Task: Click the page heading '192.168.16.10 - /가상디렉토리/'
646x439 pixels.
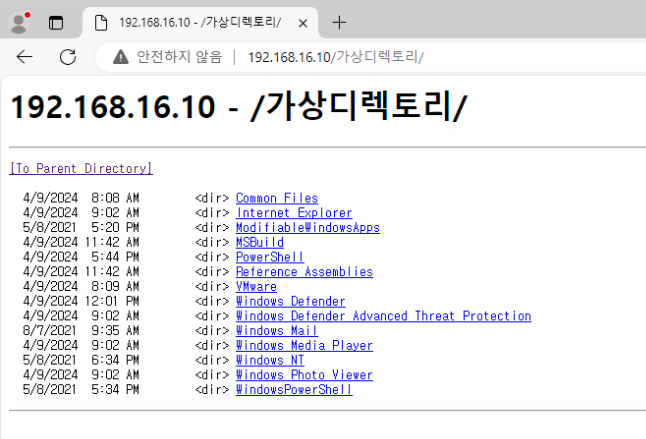Action: pyautogui.click(x=239, y=106)
